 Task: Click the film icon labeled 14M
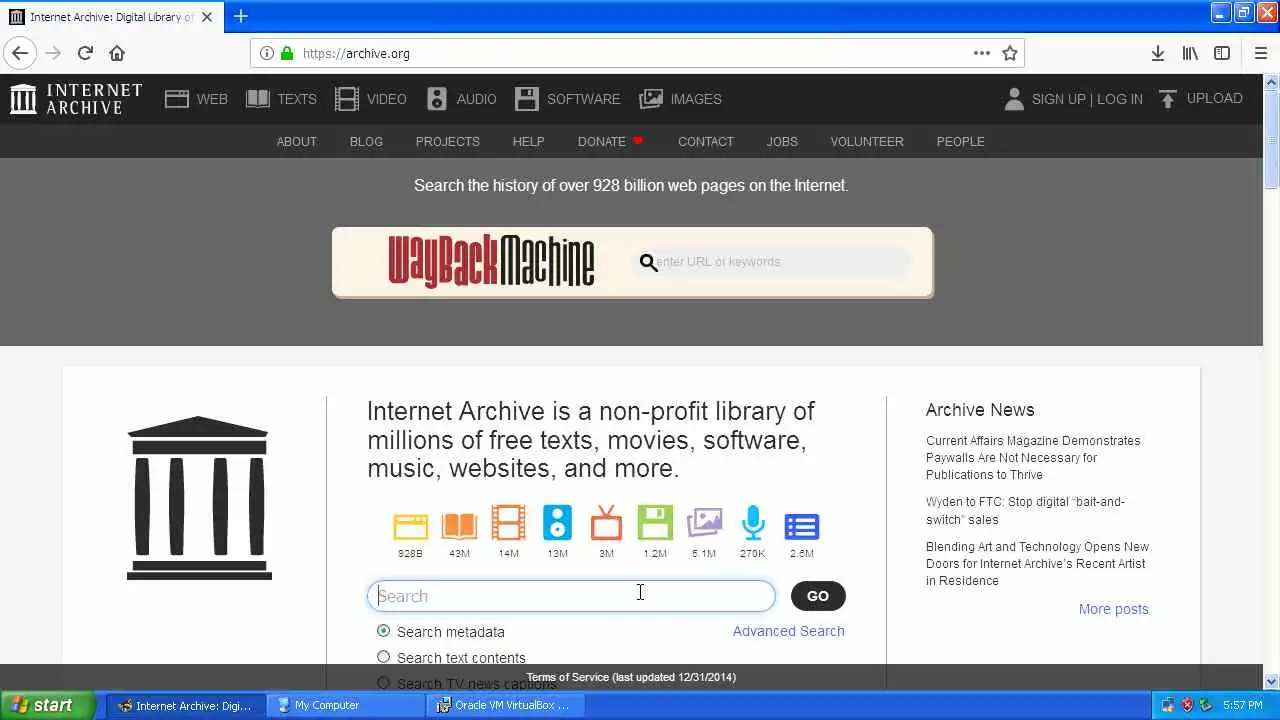(508, 524)
